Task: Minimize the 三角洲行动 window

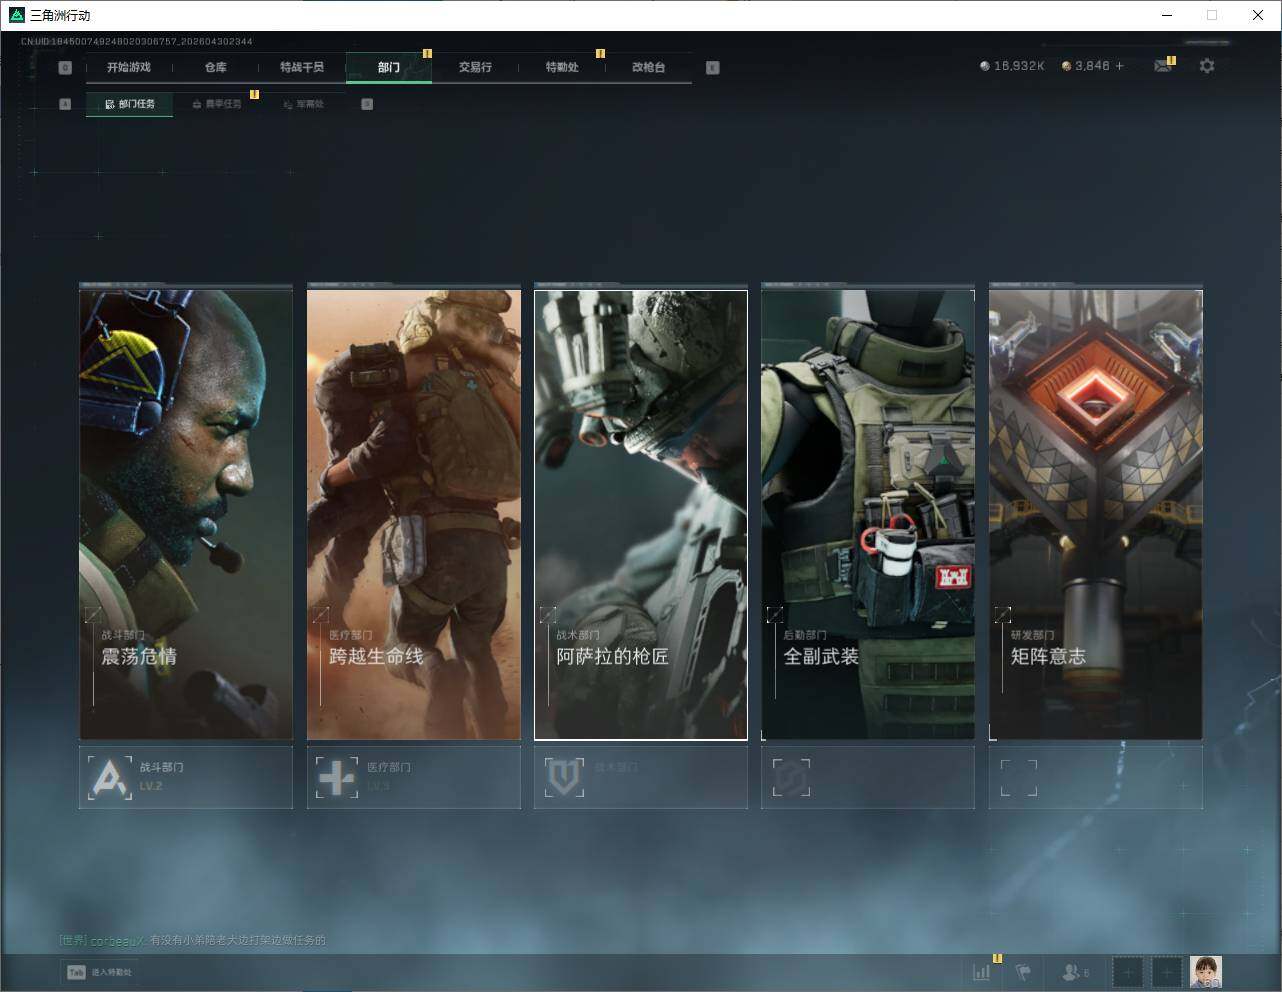Action: 1167,15
